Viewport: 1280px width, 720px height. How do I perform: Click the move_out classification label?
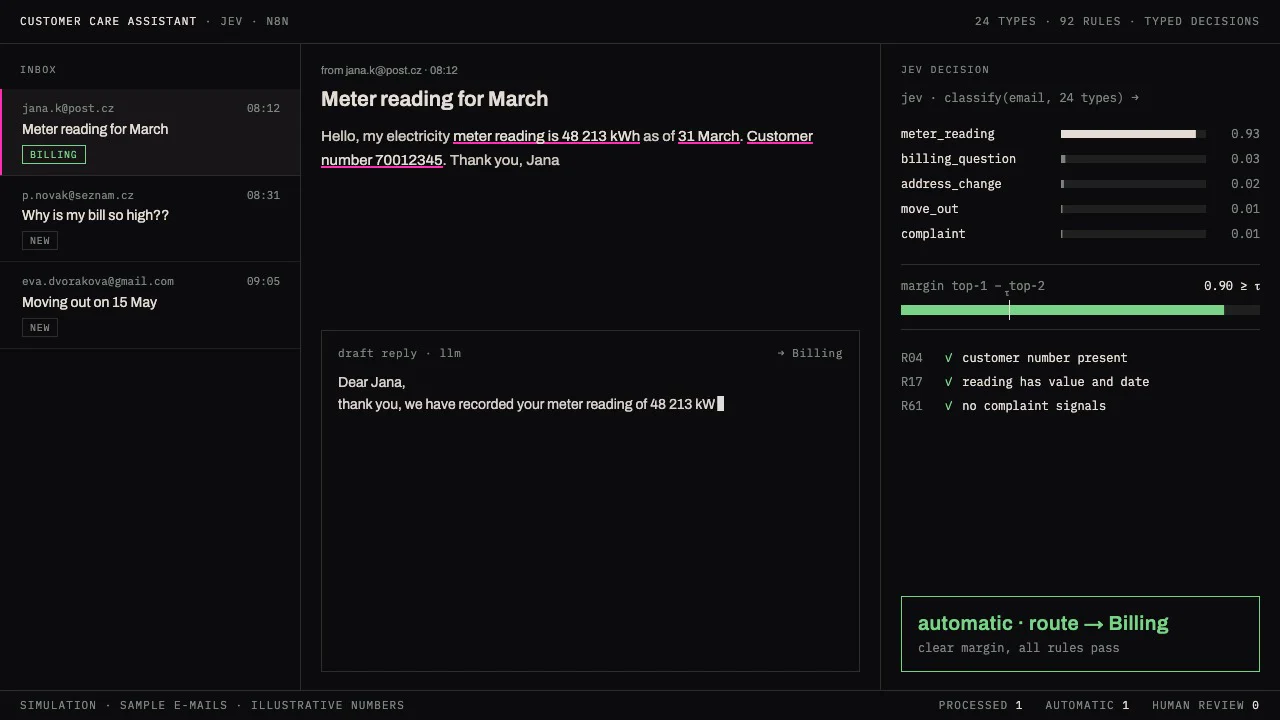tap(930, 209)
